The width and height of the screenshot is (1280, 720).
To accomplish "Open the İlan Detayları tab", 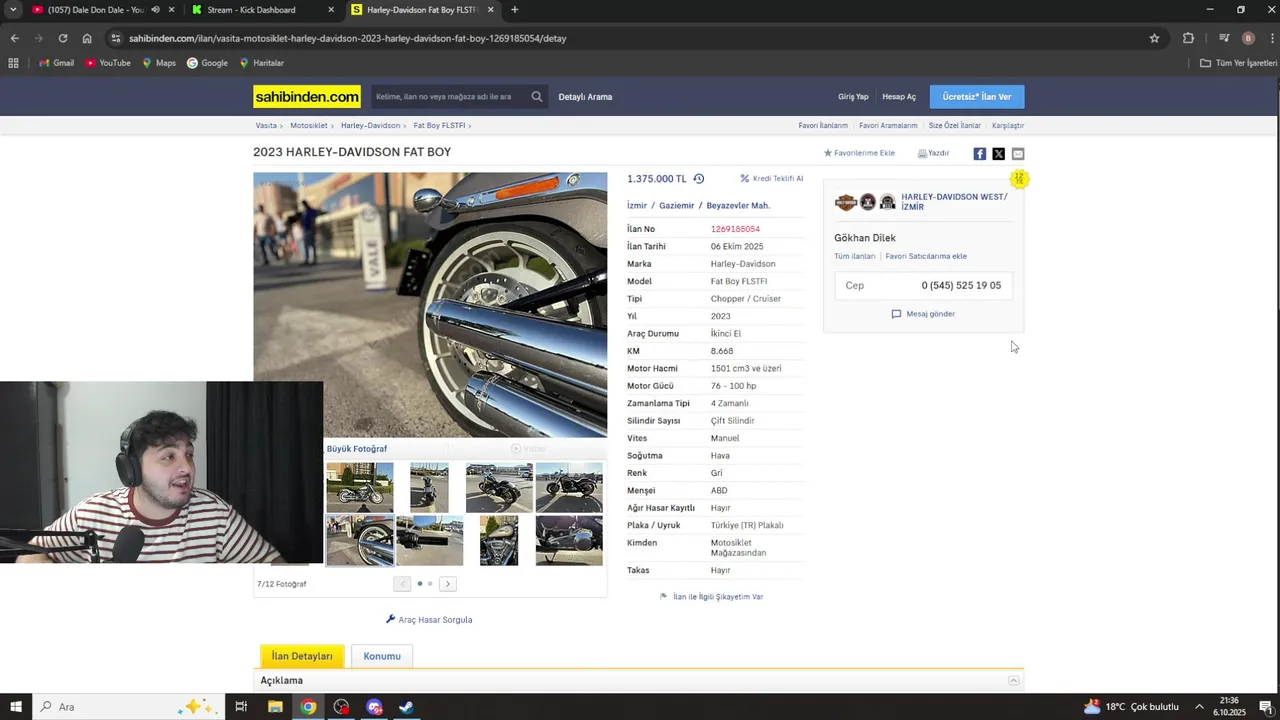I will pyautogui.click(x=302, y=656).
